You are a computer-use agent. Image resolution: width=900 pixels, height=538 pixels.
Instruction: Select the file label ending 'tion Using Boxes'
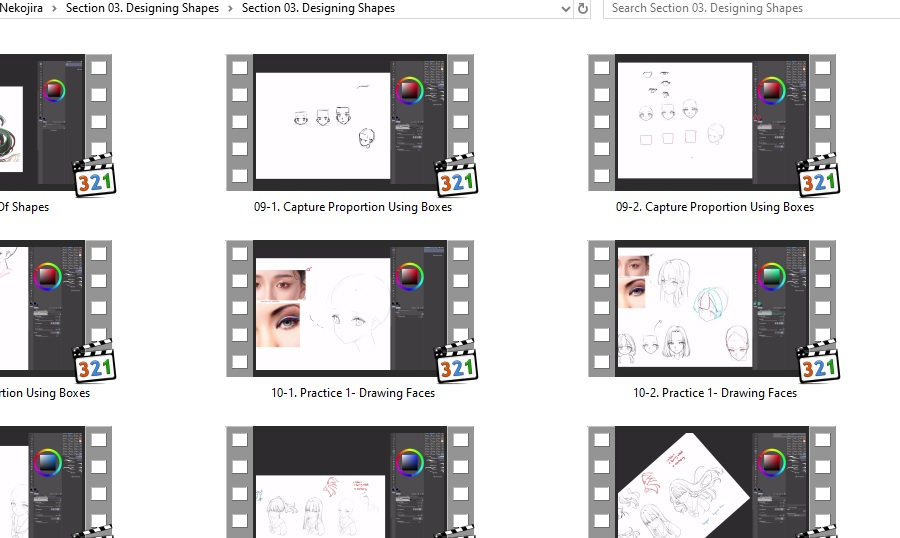click(x=45, y=393)
